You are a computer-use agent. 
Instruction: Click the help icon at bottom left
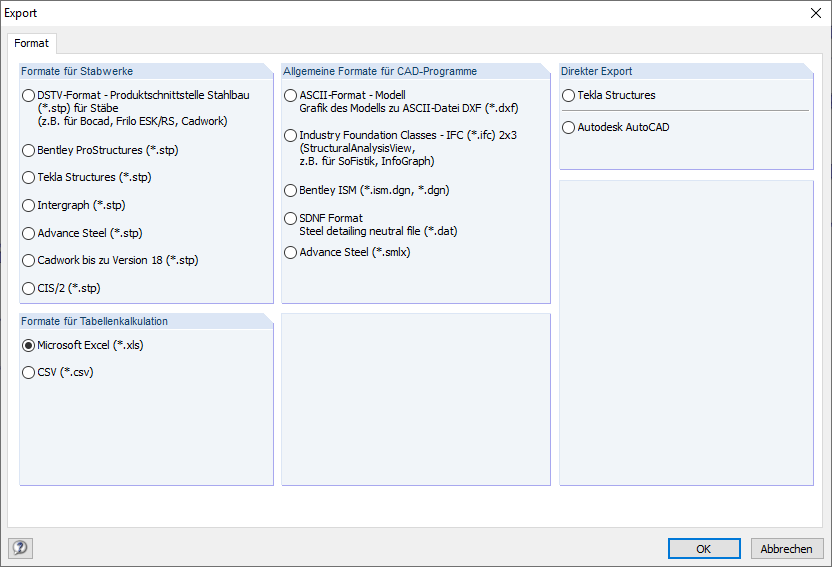coord(20,548)
